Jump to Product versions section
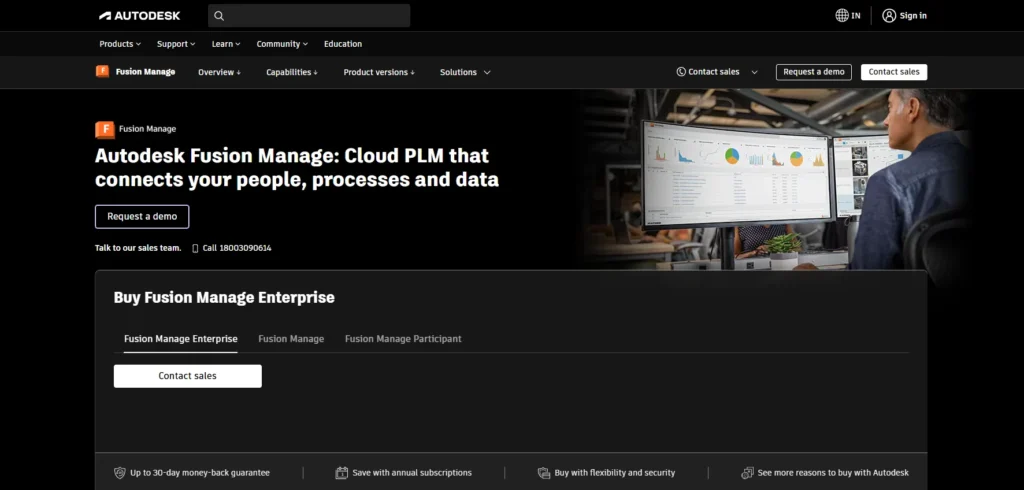Image resolution: width=1024 pixels, height=490 pixels. [379, 72]
